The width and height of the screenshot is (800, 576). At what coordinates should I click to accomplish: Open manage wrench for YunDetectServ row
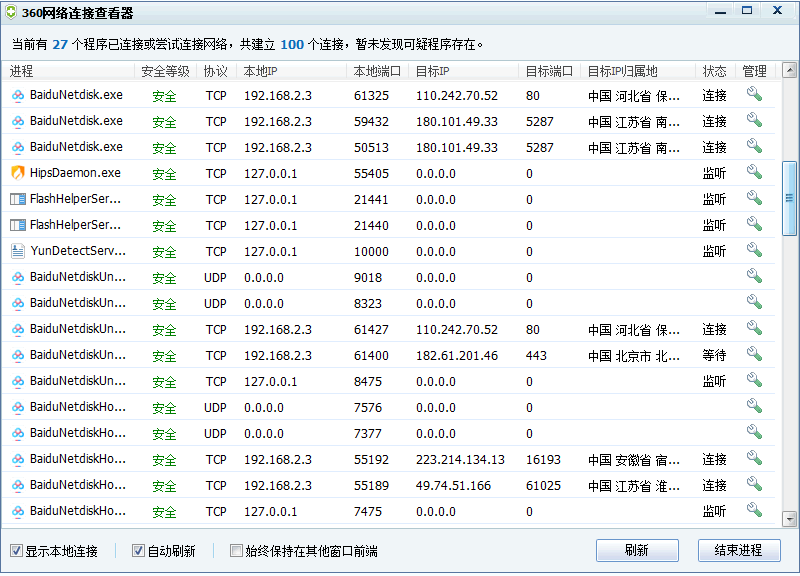point(754,251)
